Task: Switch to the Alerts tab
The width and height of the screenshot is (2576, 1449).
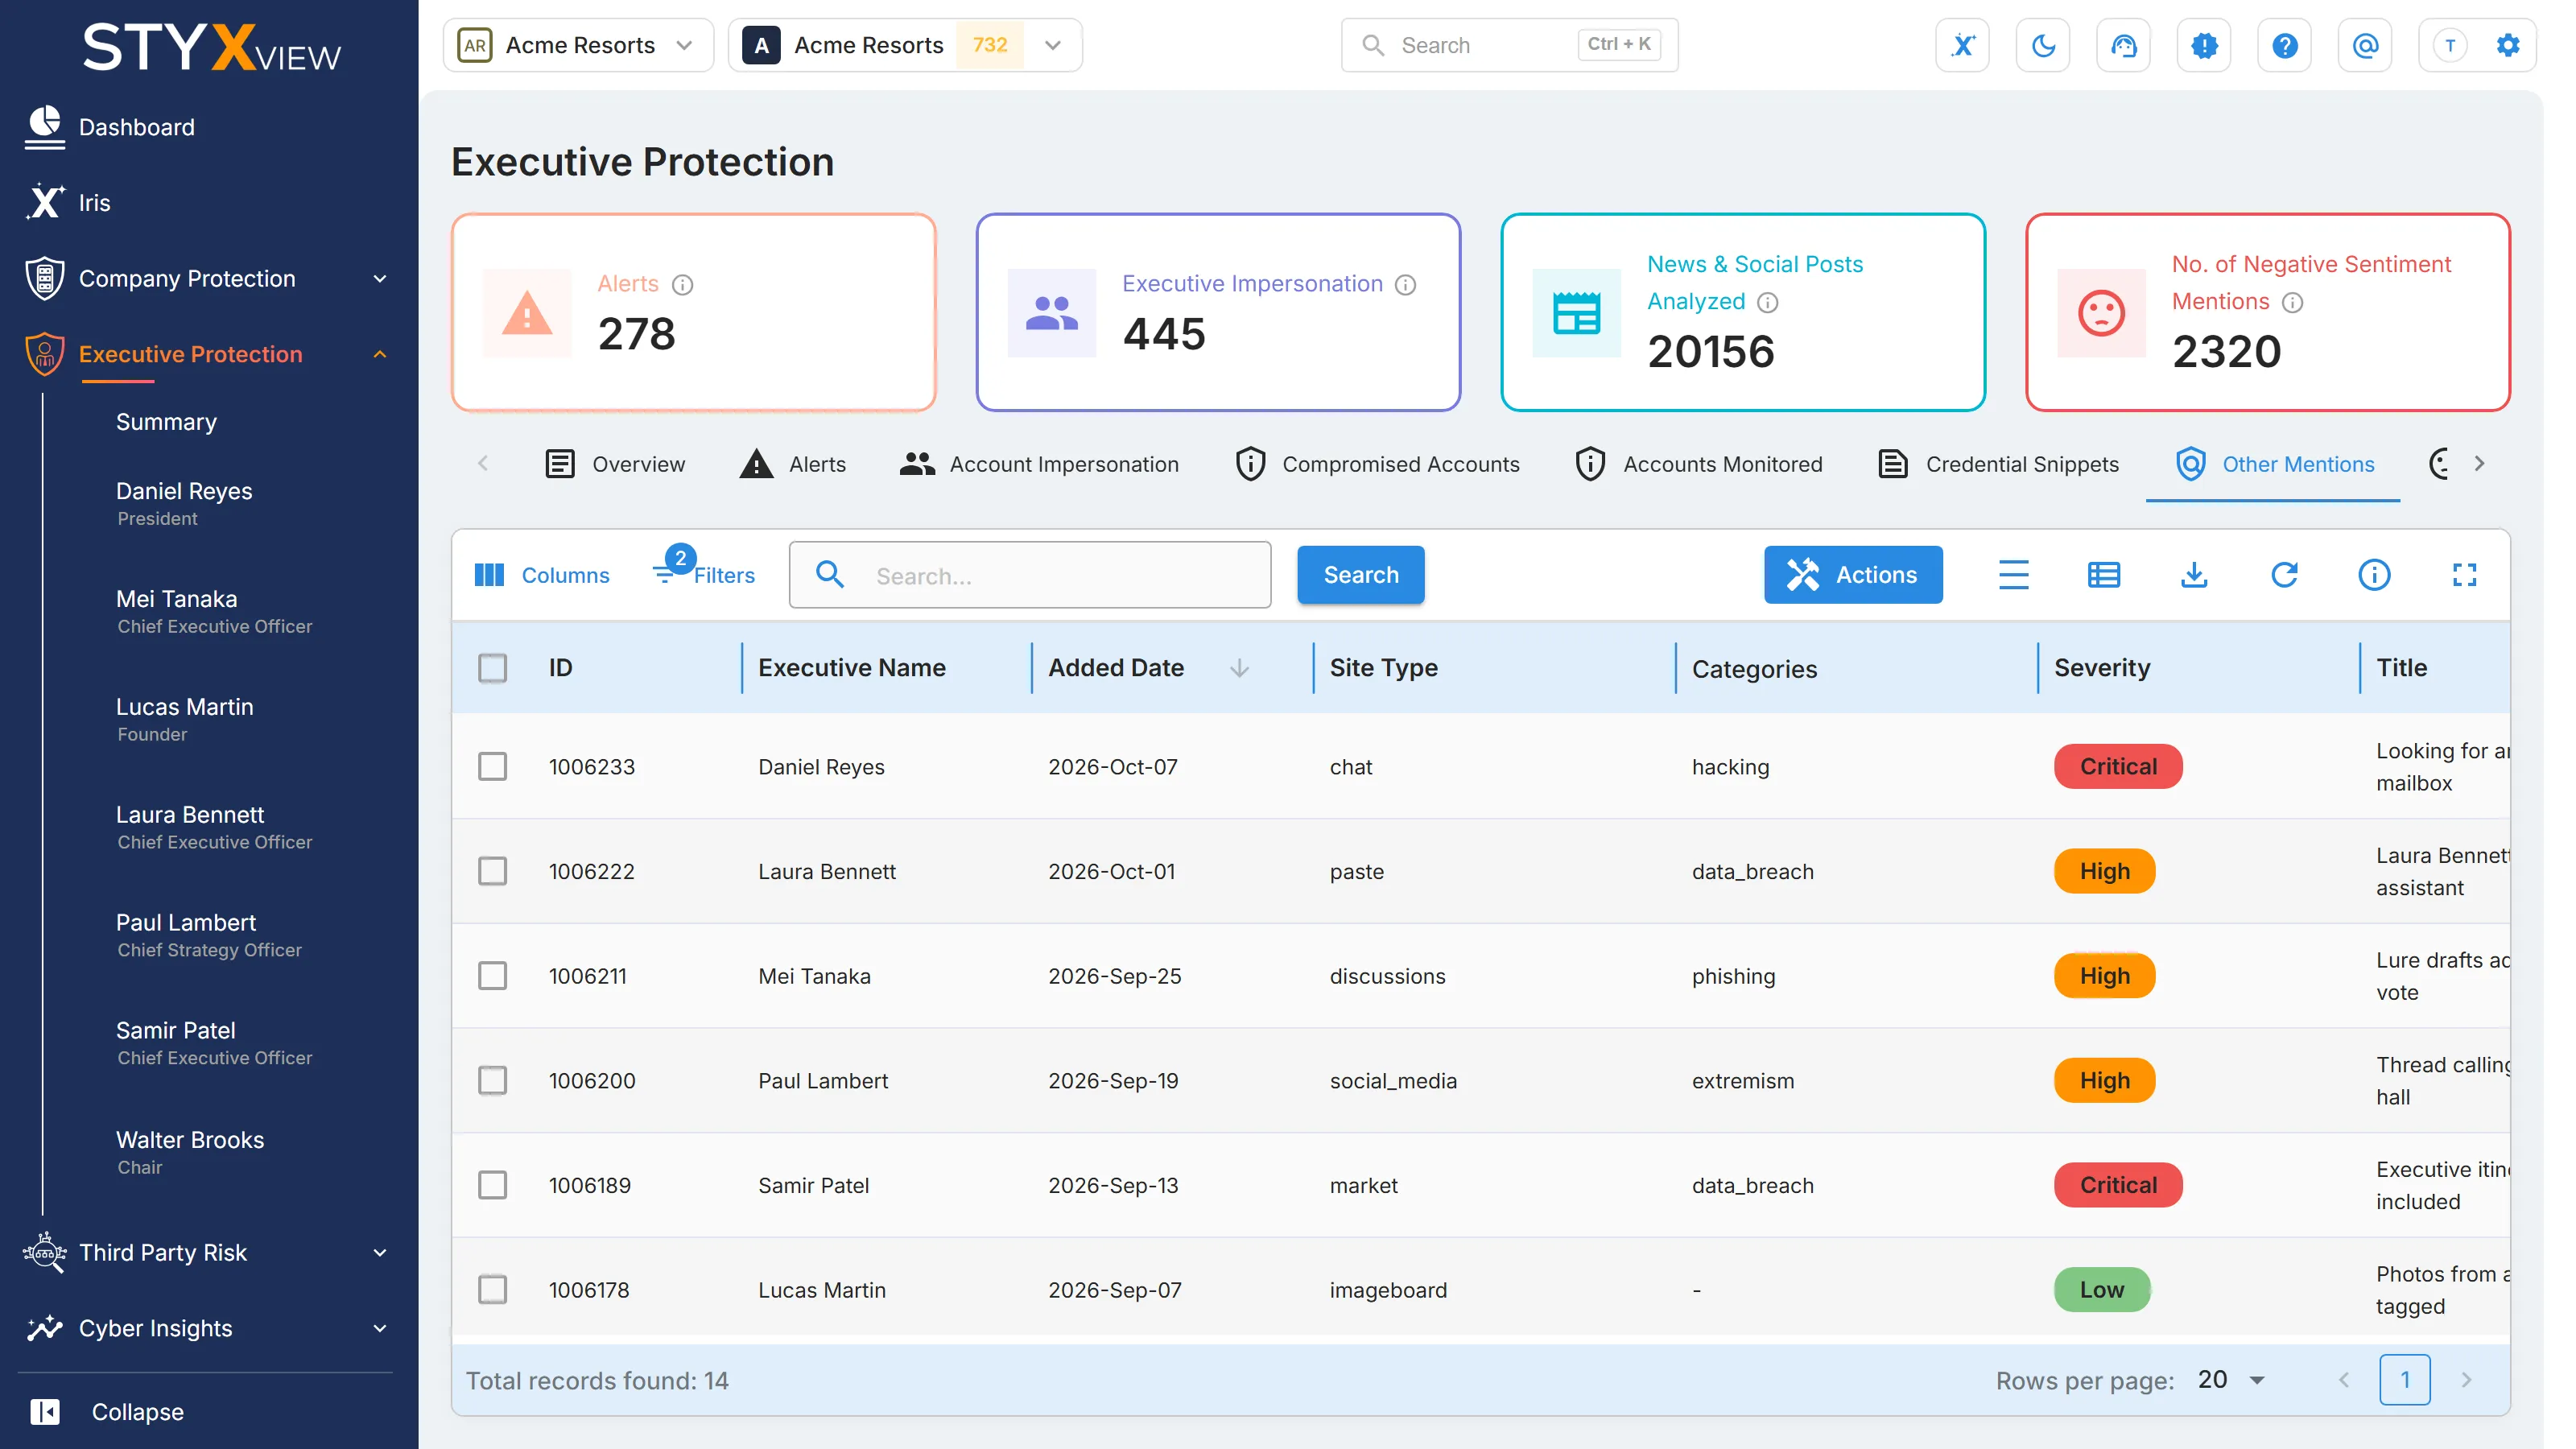Action: pyautogui.click(x=793, y=464)
